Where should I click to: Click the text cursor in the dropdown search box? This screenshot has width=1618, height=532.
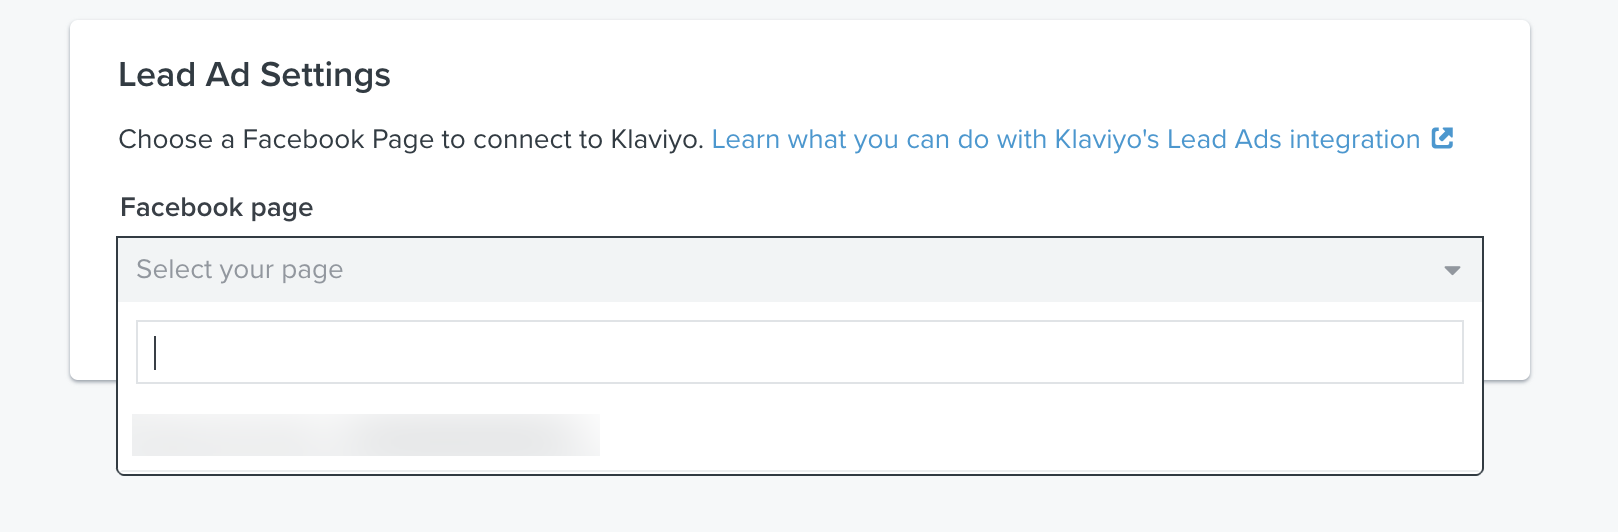click(155, 352)
